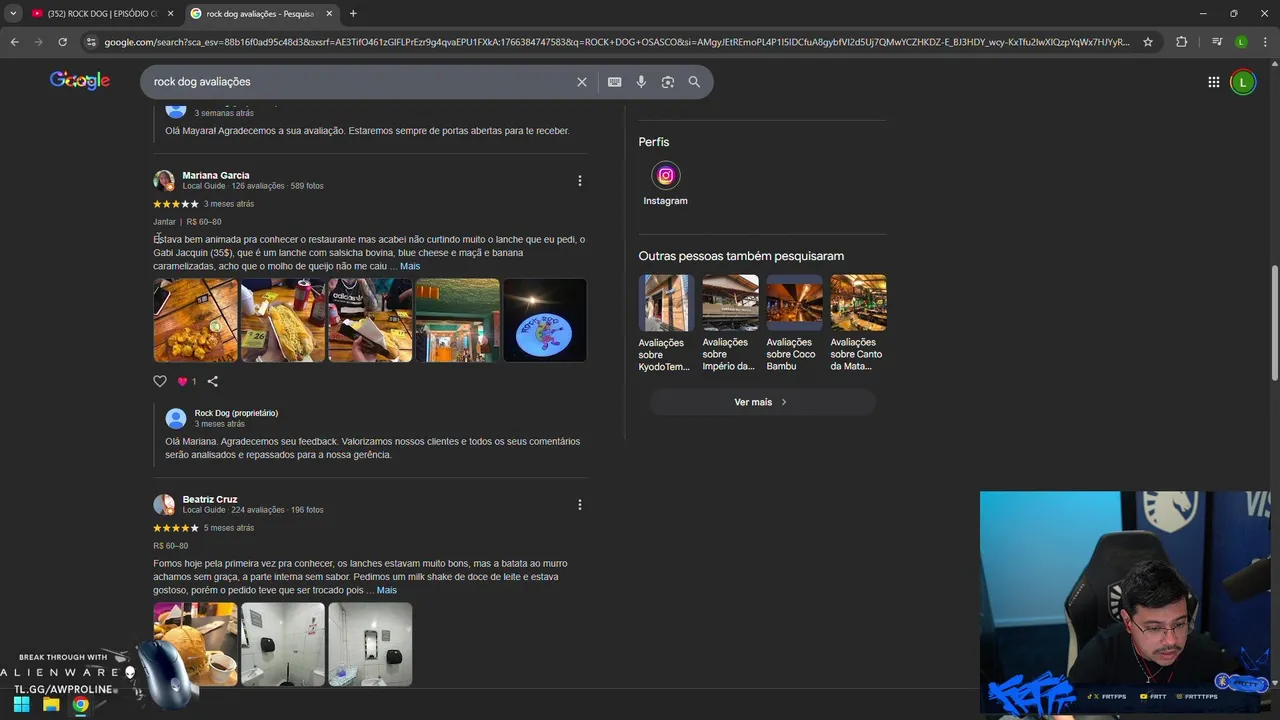The height and width of the screenshot is (720, 1280).
Task: Open Beatriz Cruz's profile name
Action: (210, 499)
